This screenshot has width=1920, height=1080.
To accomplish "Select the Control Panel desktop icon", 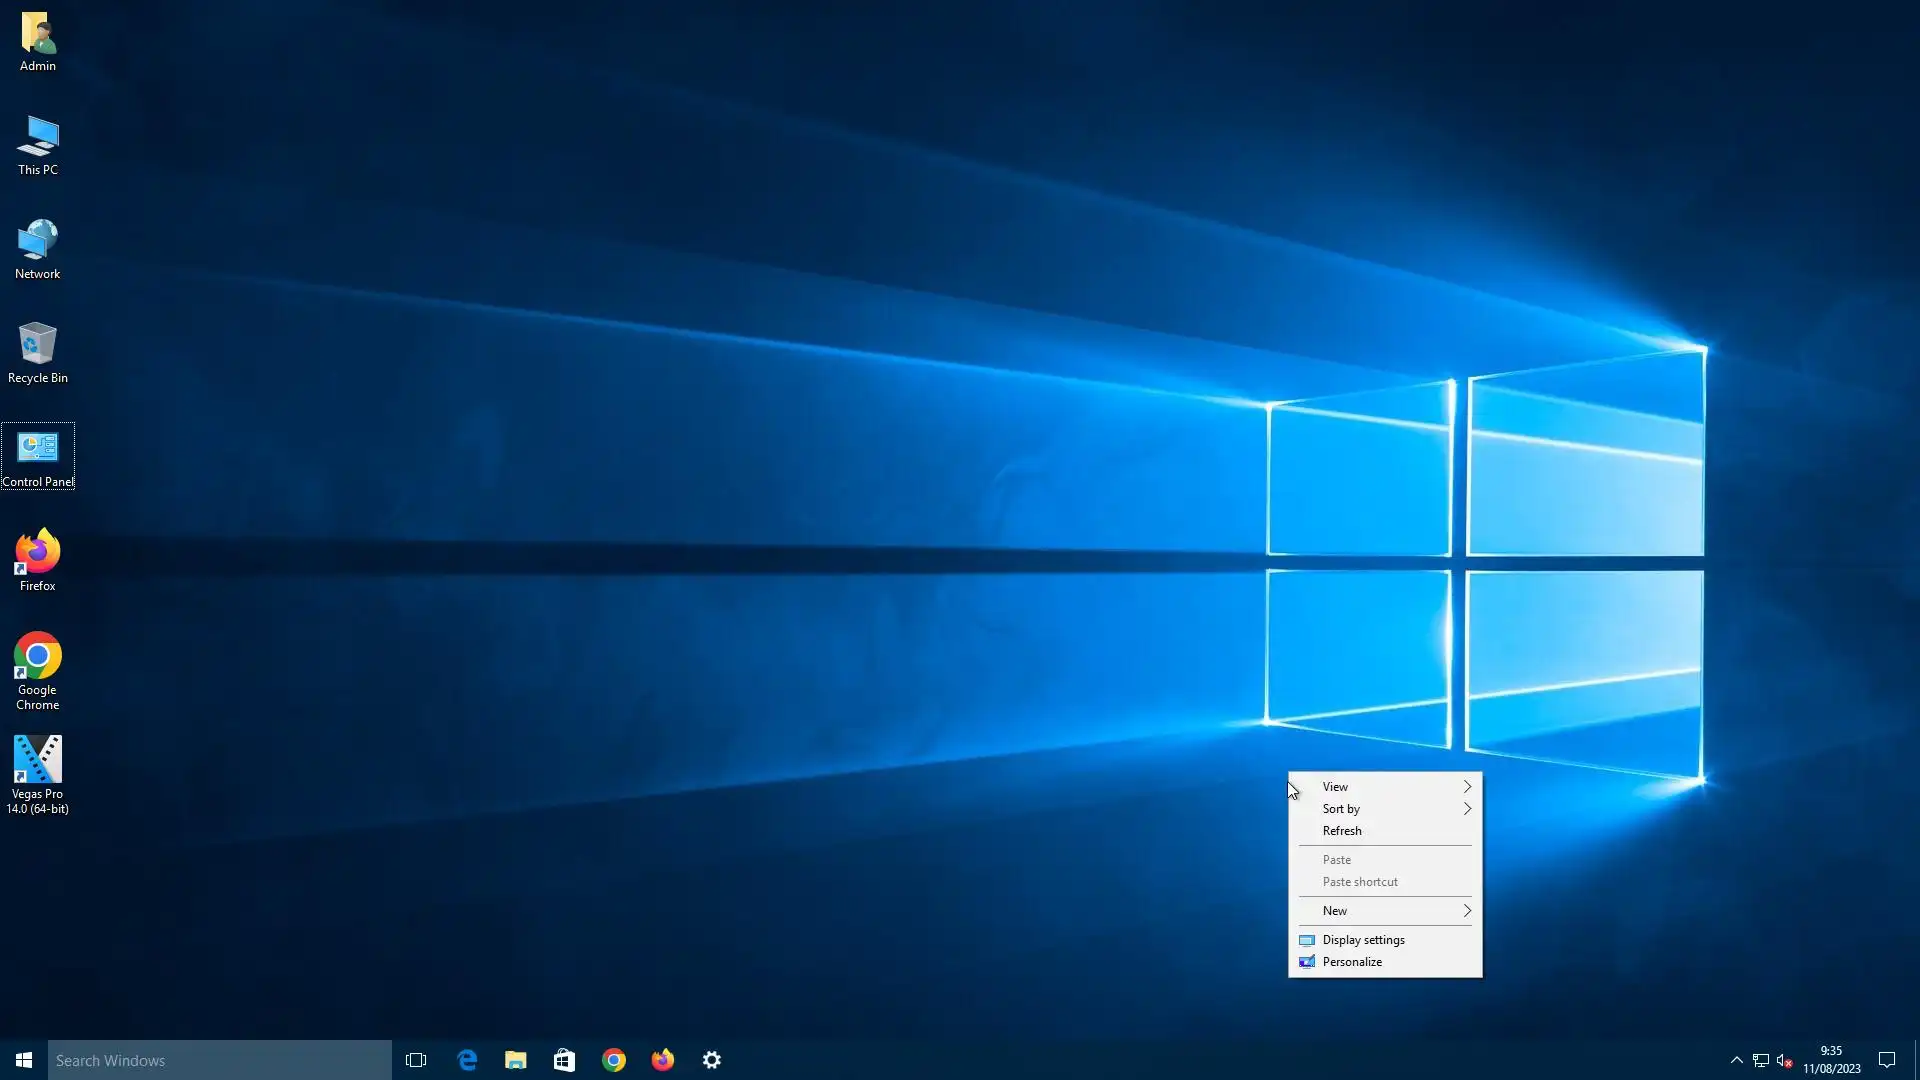I will (37, 448).
